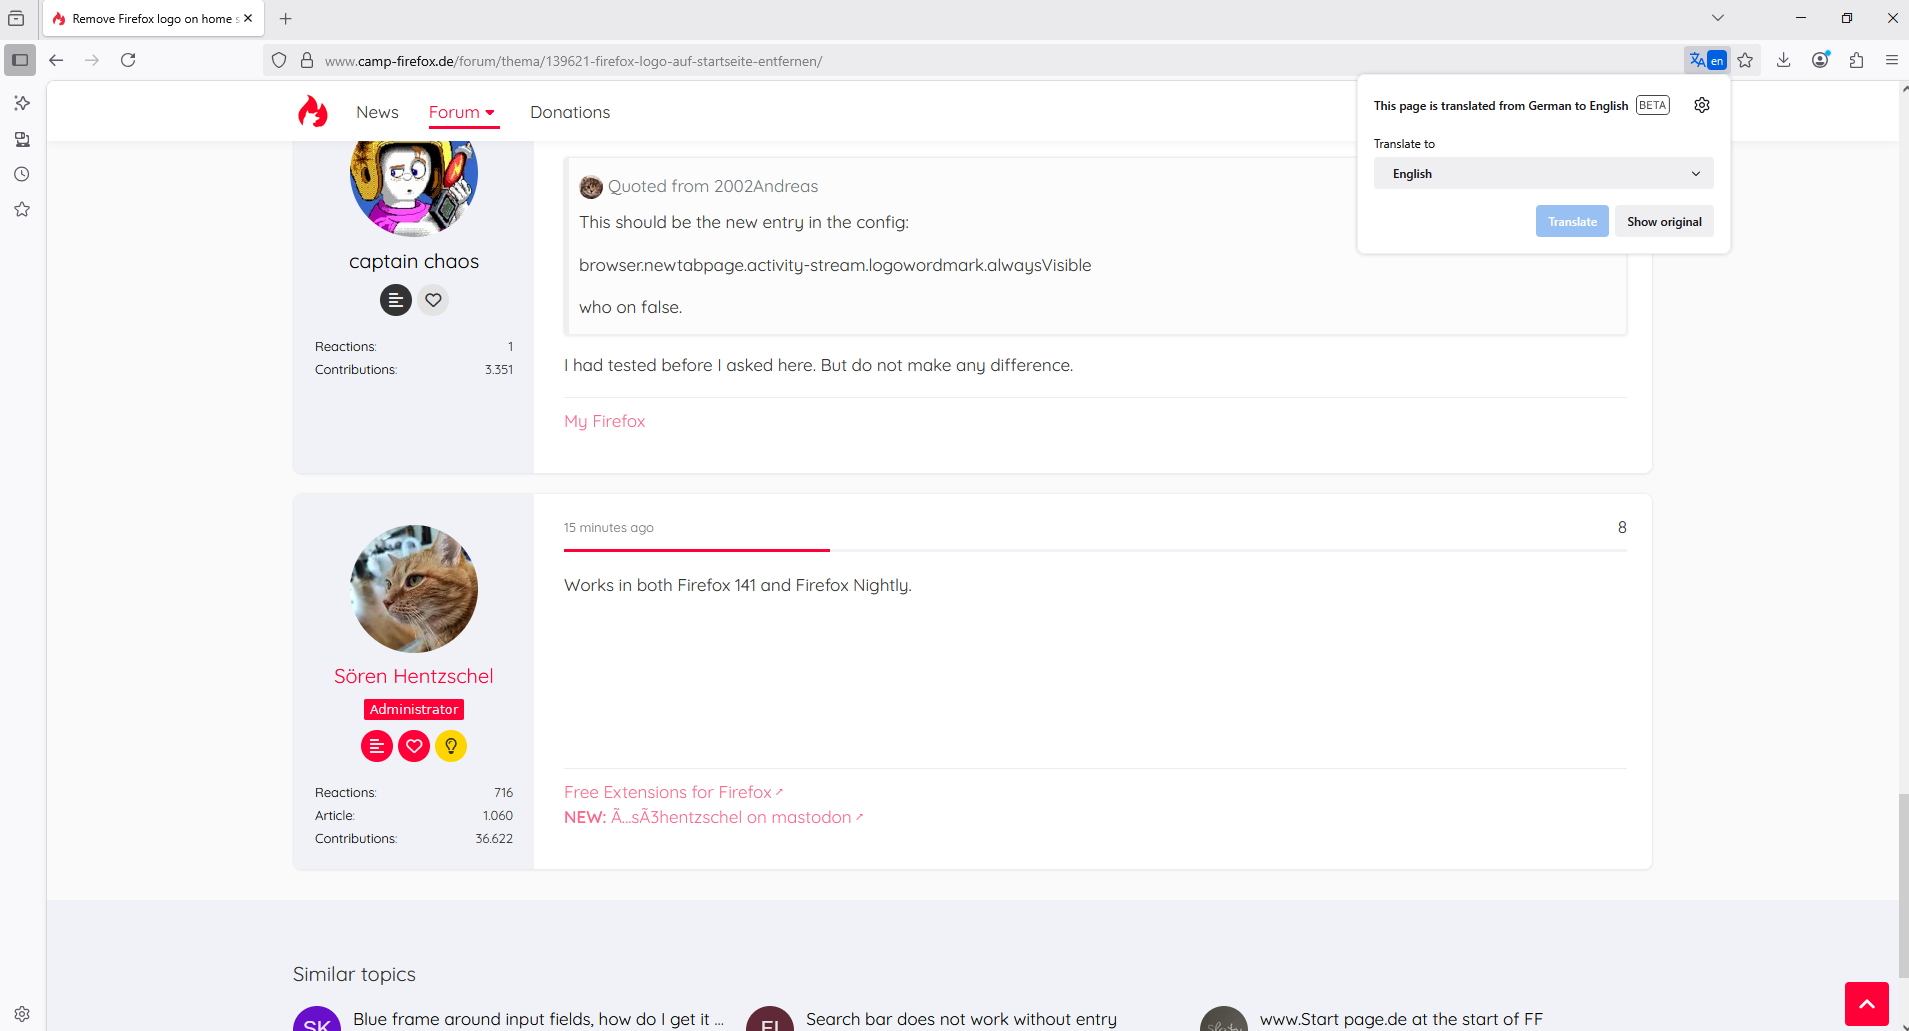Open Sören Hentzschel's profile name link
The height and width of the screenshot is (1031, 1909).
414,676
